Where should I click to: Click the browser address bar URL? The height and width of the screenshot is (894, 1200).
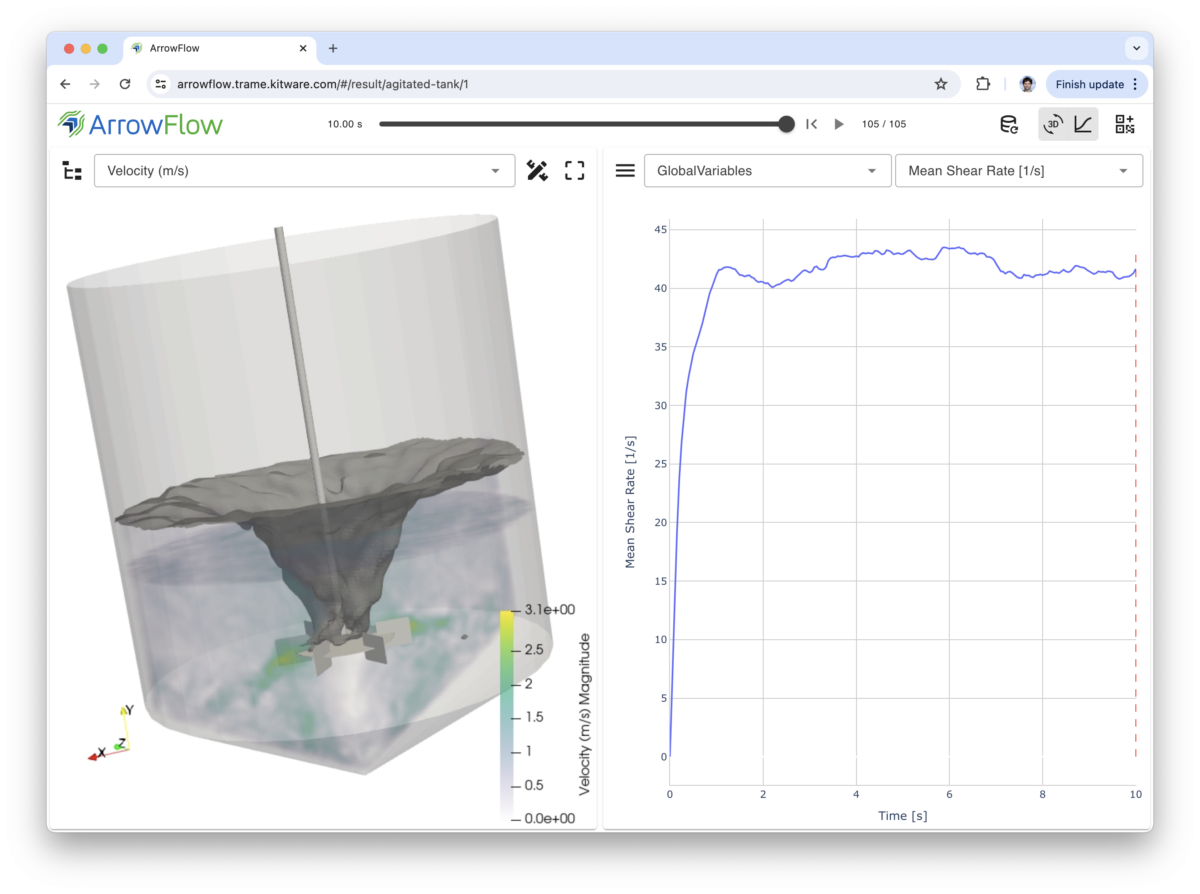(x=323, y=84)
